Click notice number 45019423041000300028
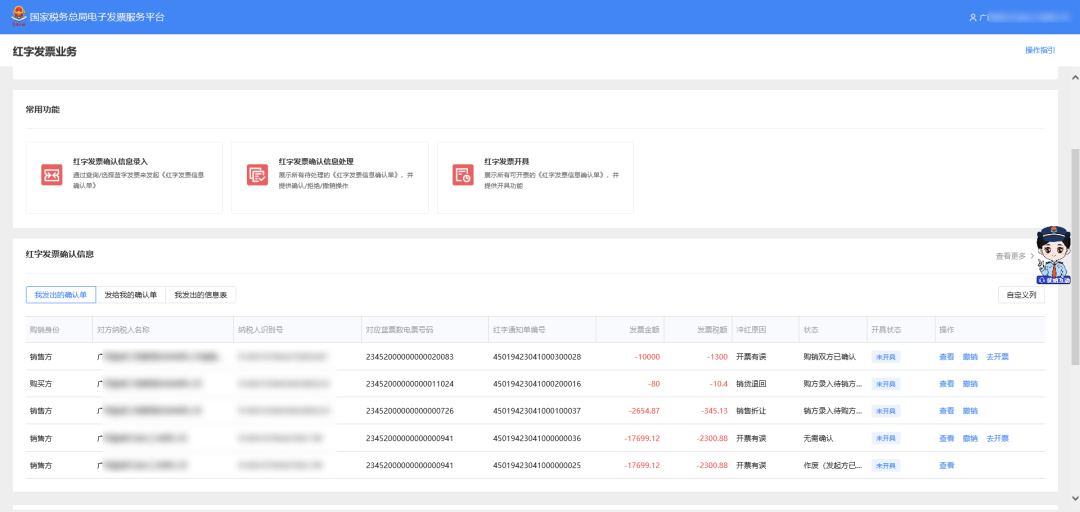Viewport: 1080px width, 512px height. [x=537, y=357]
